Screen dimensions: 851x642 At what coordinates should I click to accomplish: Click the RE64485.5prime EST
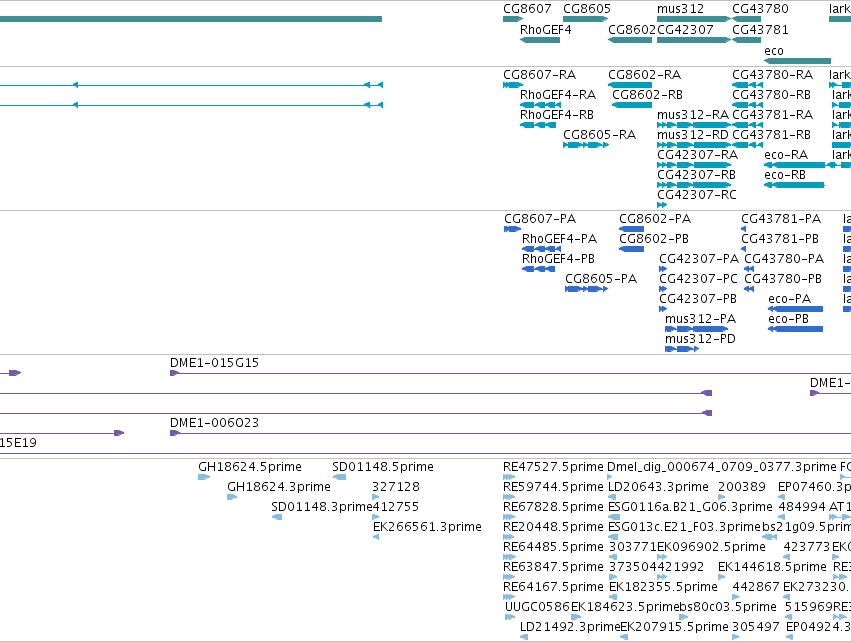509,557
